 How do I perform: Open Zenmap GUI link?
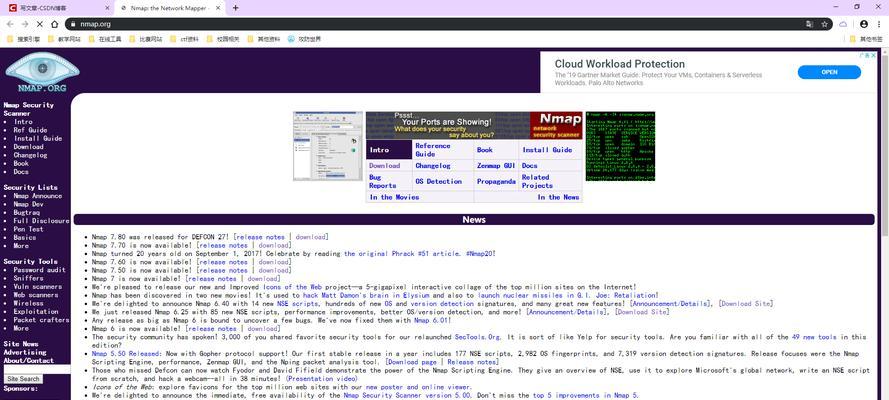(x=496, y=166)
